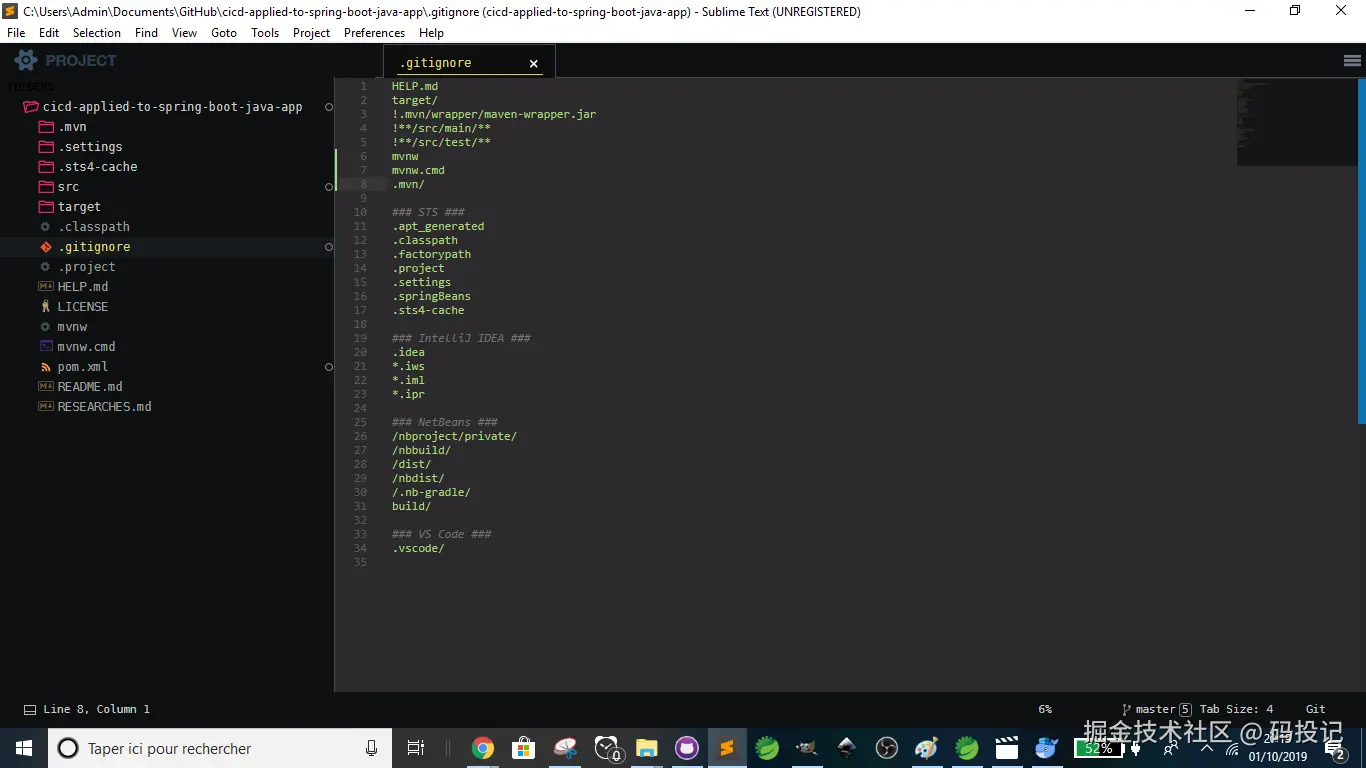Click the markdown icon beside RESEARCHES.md
Screen dimensions: 1366x768
tap(45, 407)
